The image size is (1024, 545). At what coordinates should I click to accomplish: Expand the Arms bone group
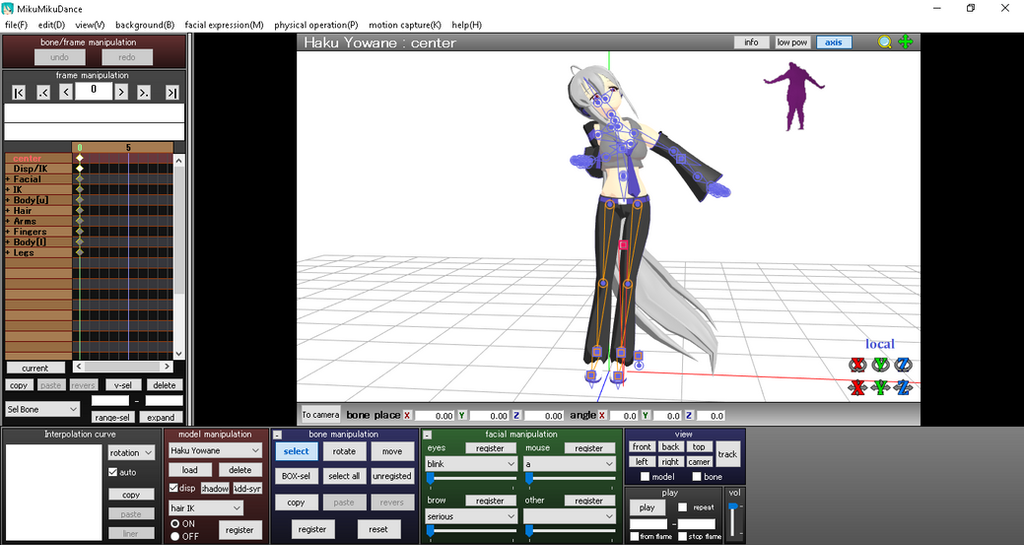[8, 221]
